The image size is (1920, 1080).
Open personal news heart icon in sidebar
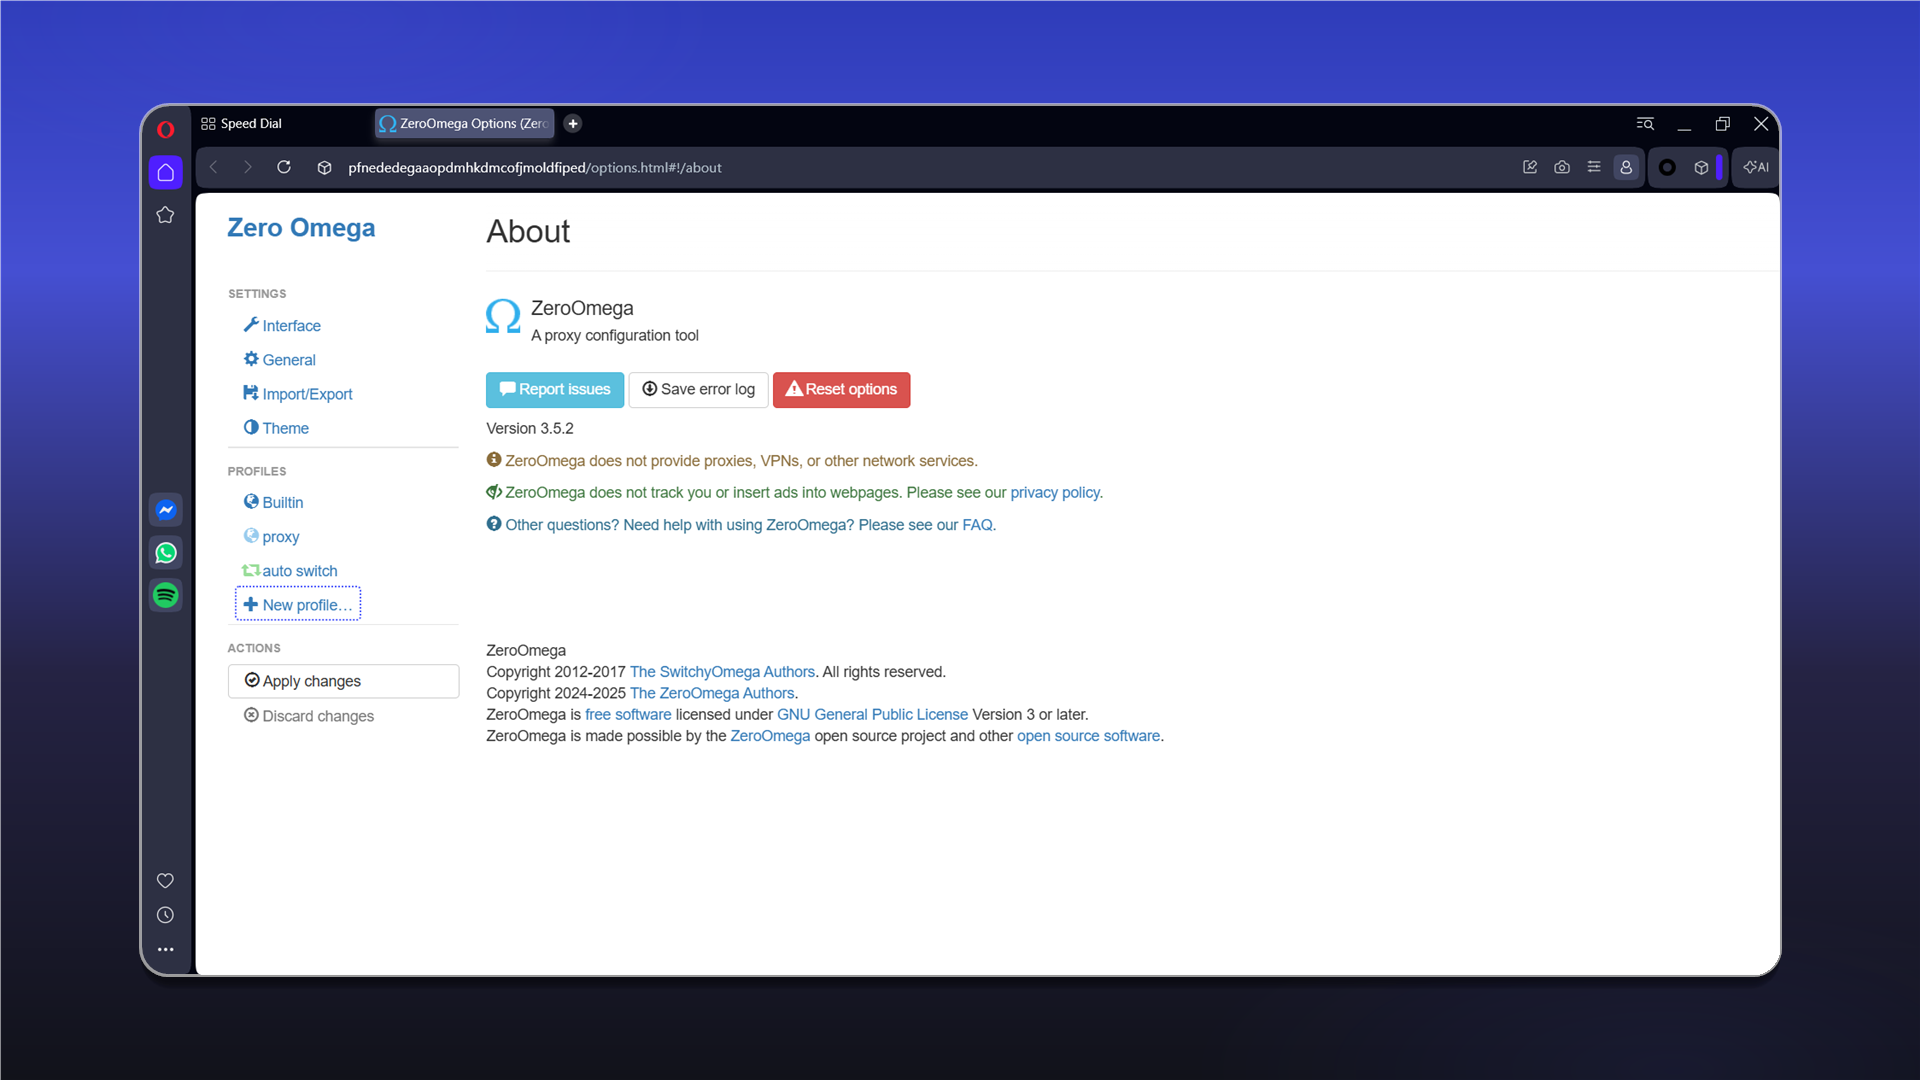[x=166, y=880]
